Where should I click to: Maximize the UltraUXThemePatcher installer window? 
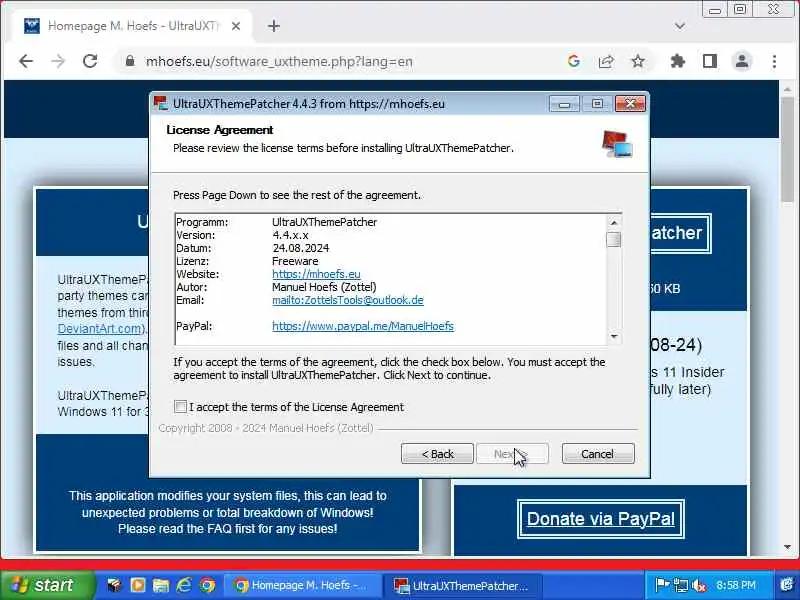pos(597,104)
